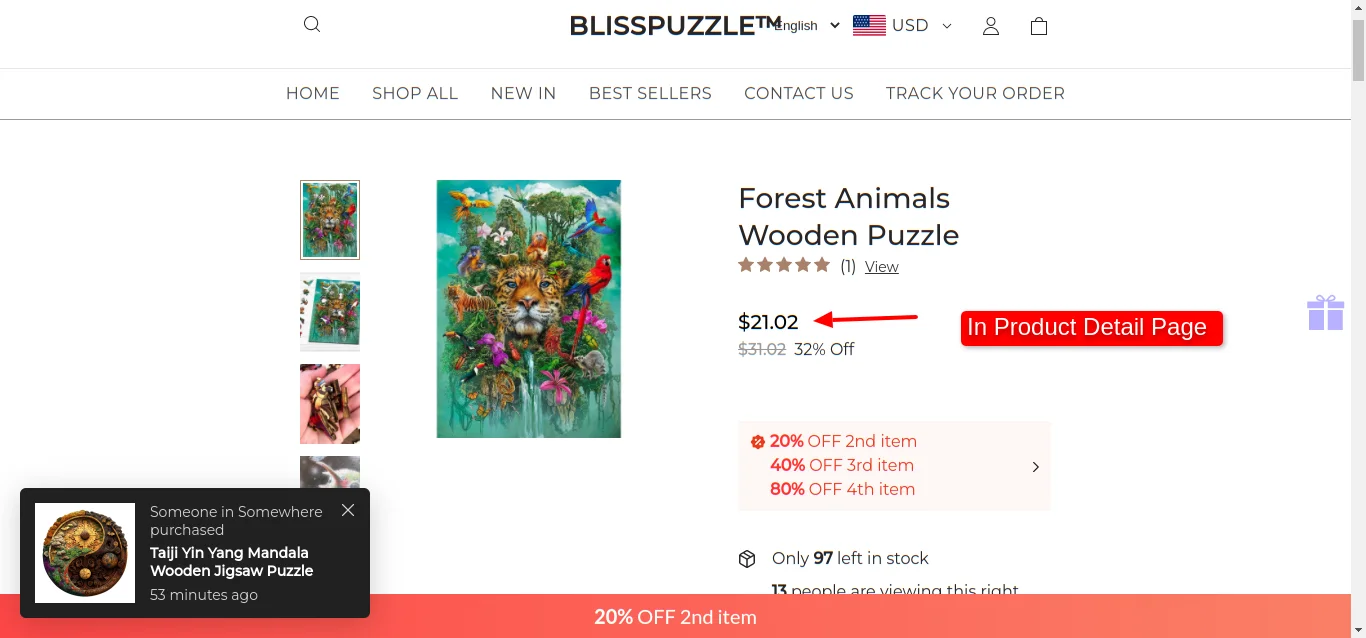
Task: Open the shopping bag cart icon
Action: point(1038,26)
